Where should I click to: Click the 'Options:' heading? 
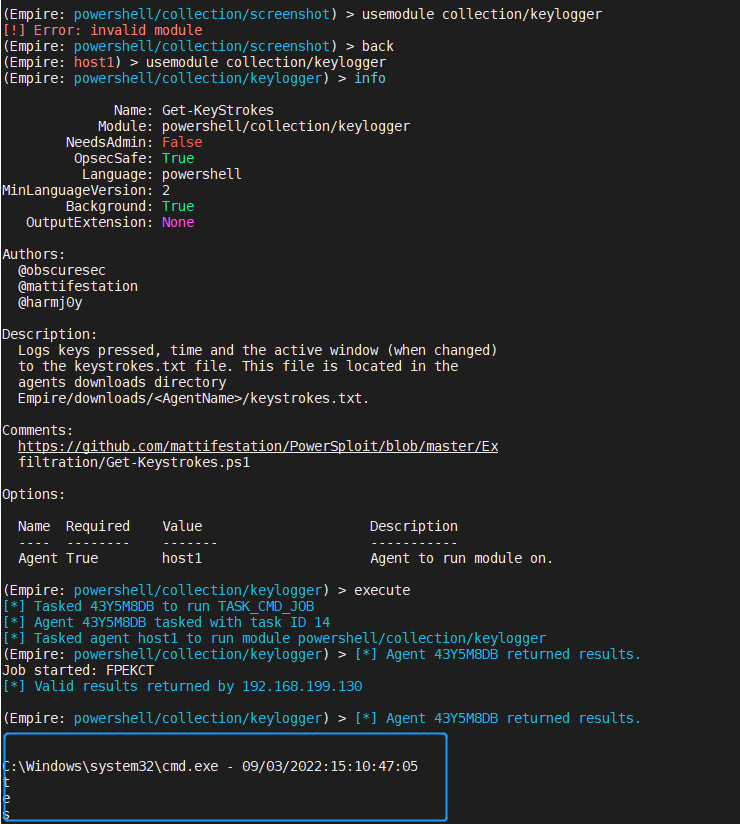pyautogui.click(x=34, y=495)
